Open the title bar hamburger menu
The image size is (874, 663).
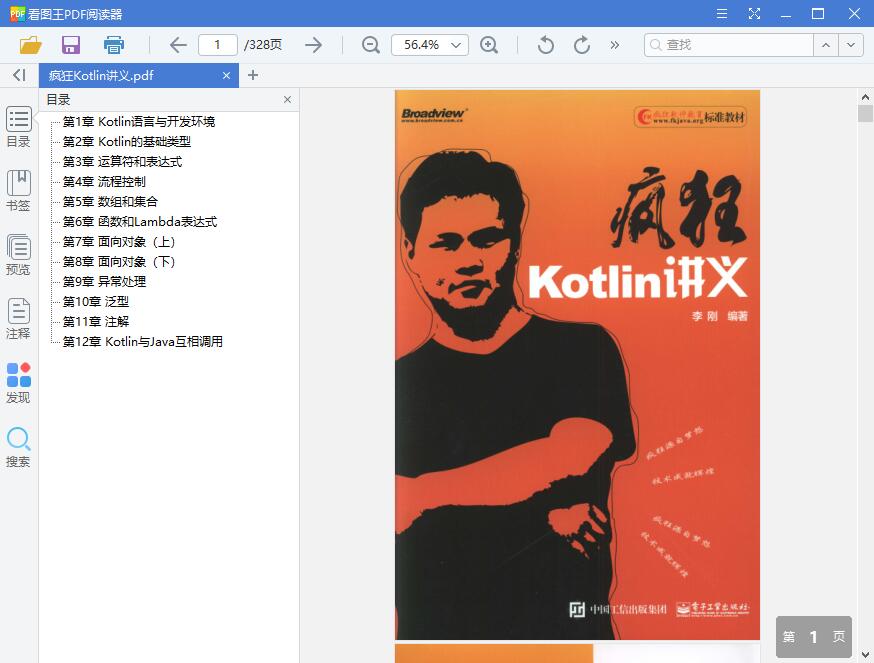tap(722, 14)
